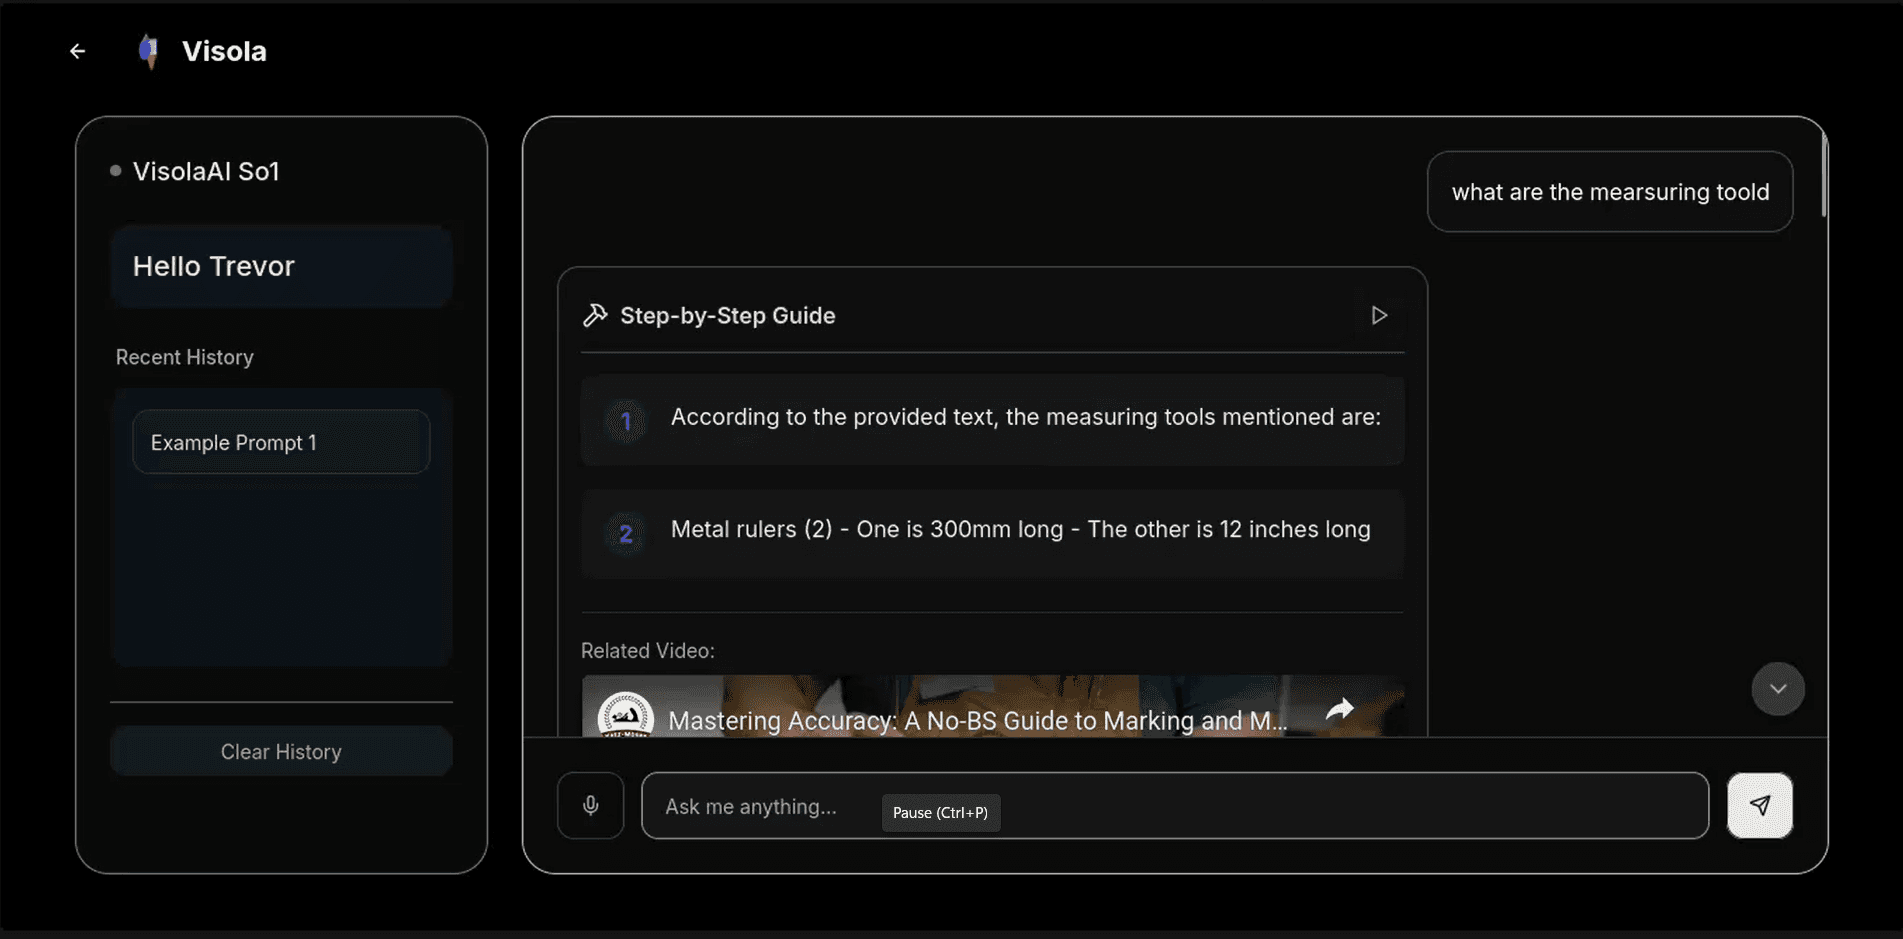The width and height of the screenshot is (1903, 939).
Task: Select the 'According to the provided text' step
Action: pyautogui.click(x=992, y=419)
